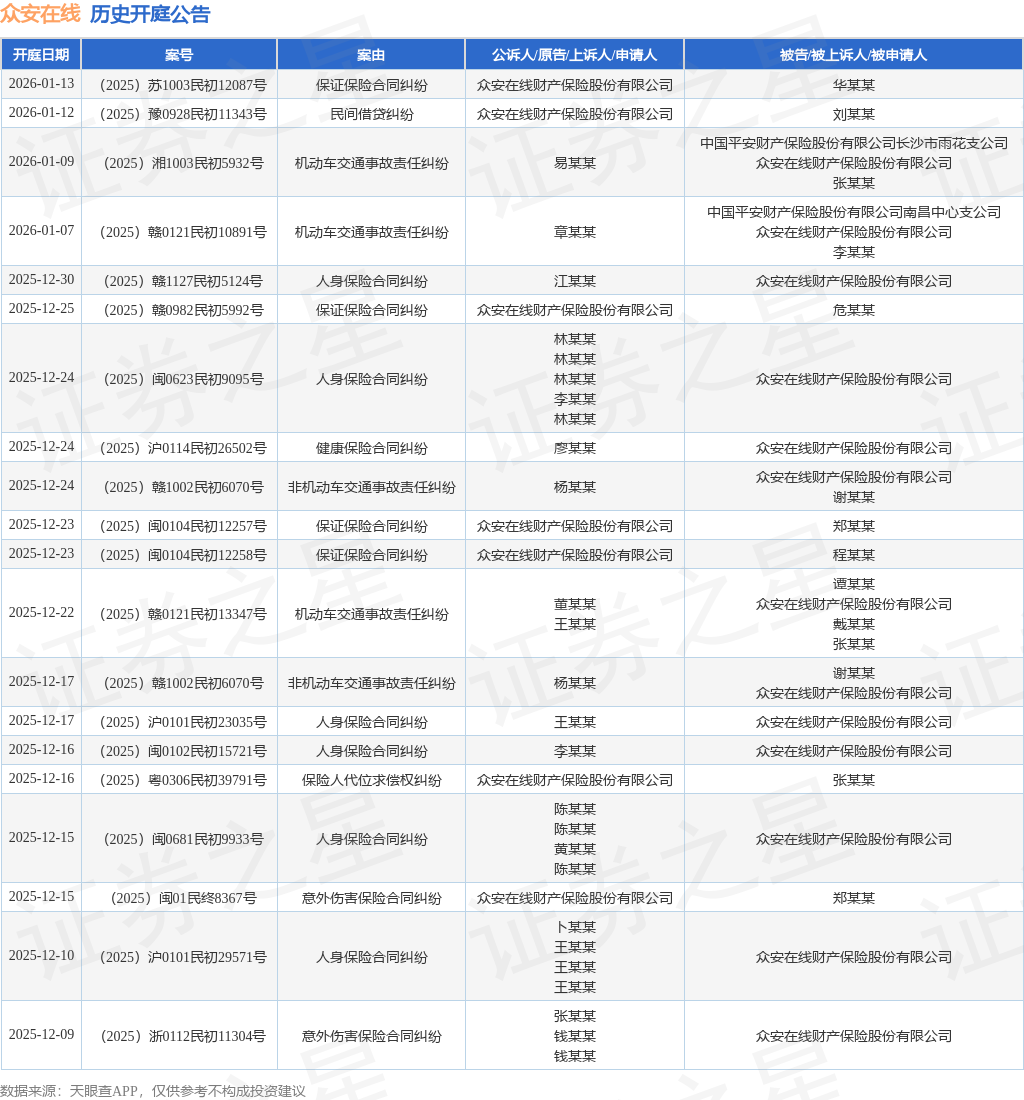Select case number 闽0102民初15721号
This screenshot has width=1024, height=1100.
click(183, 751)
